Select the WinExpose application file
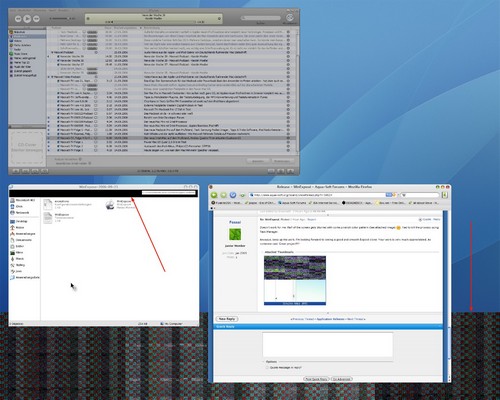Screen dimensions: 500x400 coord(120,204)
